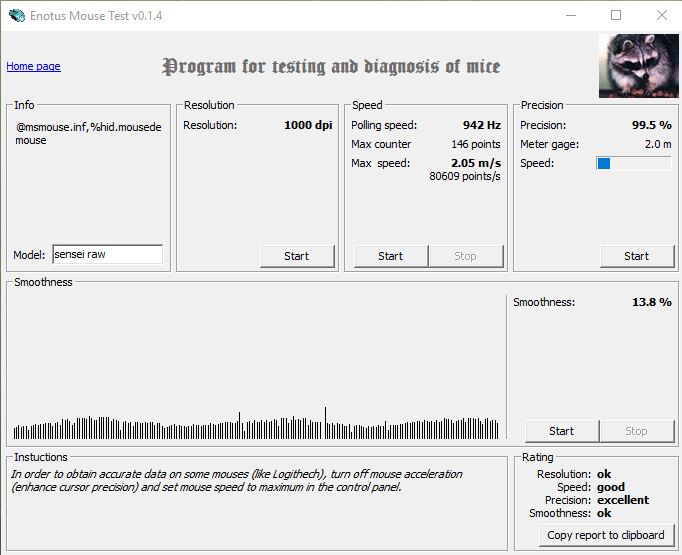Click the Precision speed progress bar
This screenshot has width=682, height=555.
coord(633,164)
